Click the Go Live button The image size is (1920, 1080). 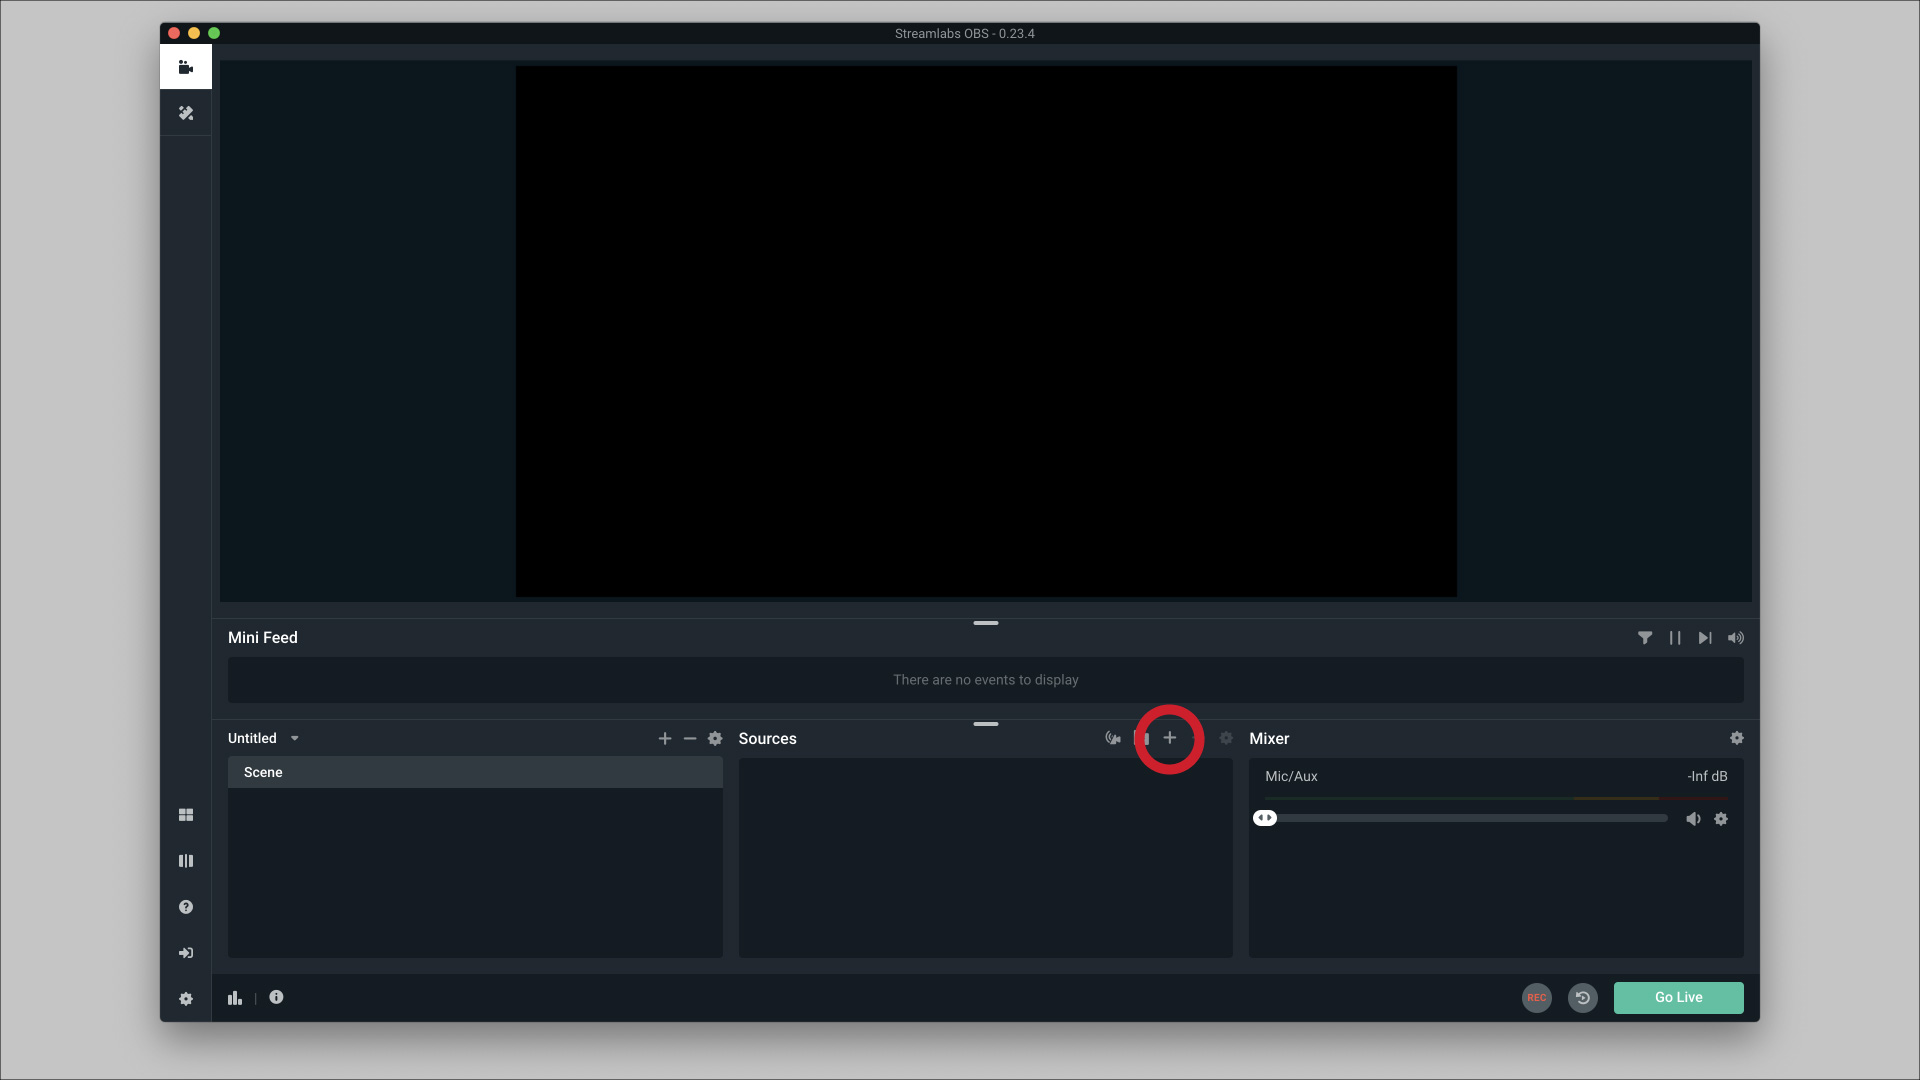pos(1679,998)
